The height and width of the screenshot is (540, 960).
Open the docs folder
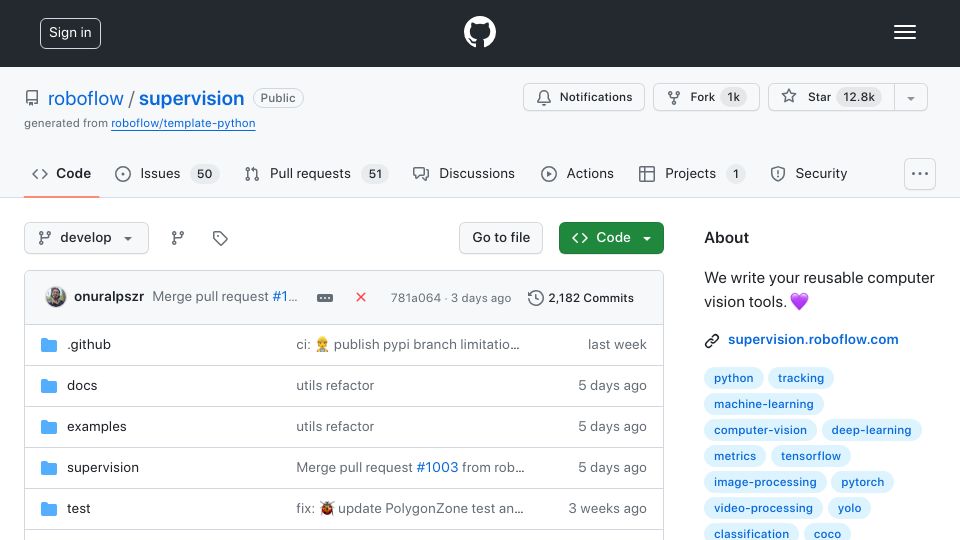coord(82,386)
